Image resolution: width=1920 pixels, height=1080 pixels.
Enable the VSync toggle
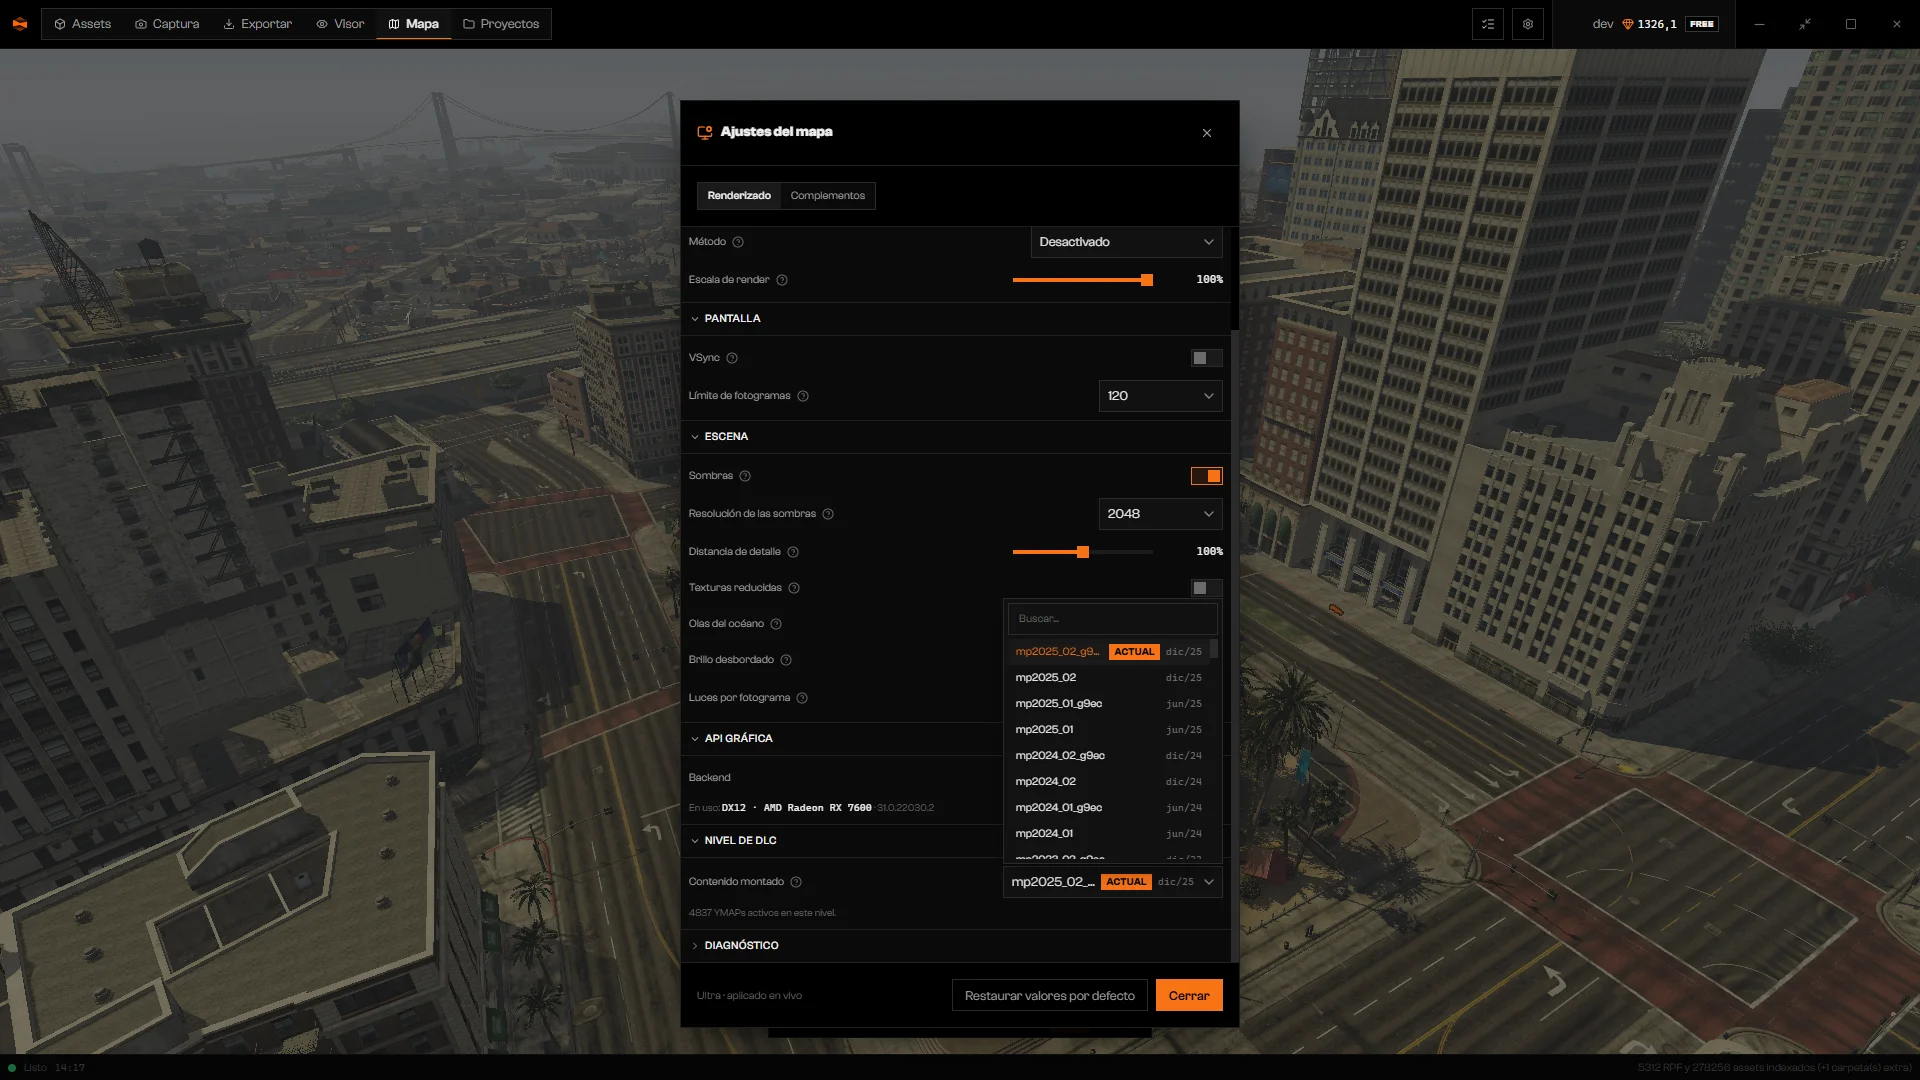pos(1206,358)
